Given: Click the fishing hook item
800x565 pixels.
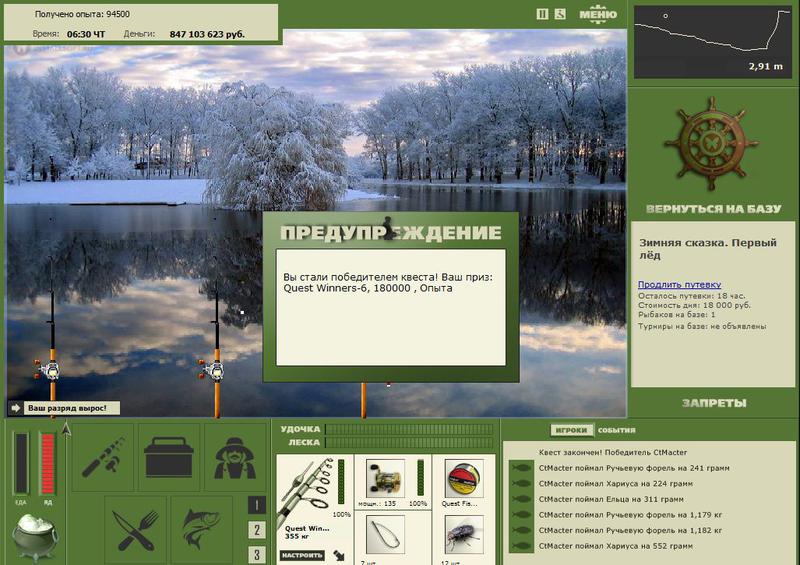Looking at the screenshot, I should pos(385,535).
